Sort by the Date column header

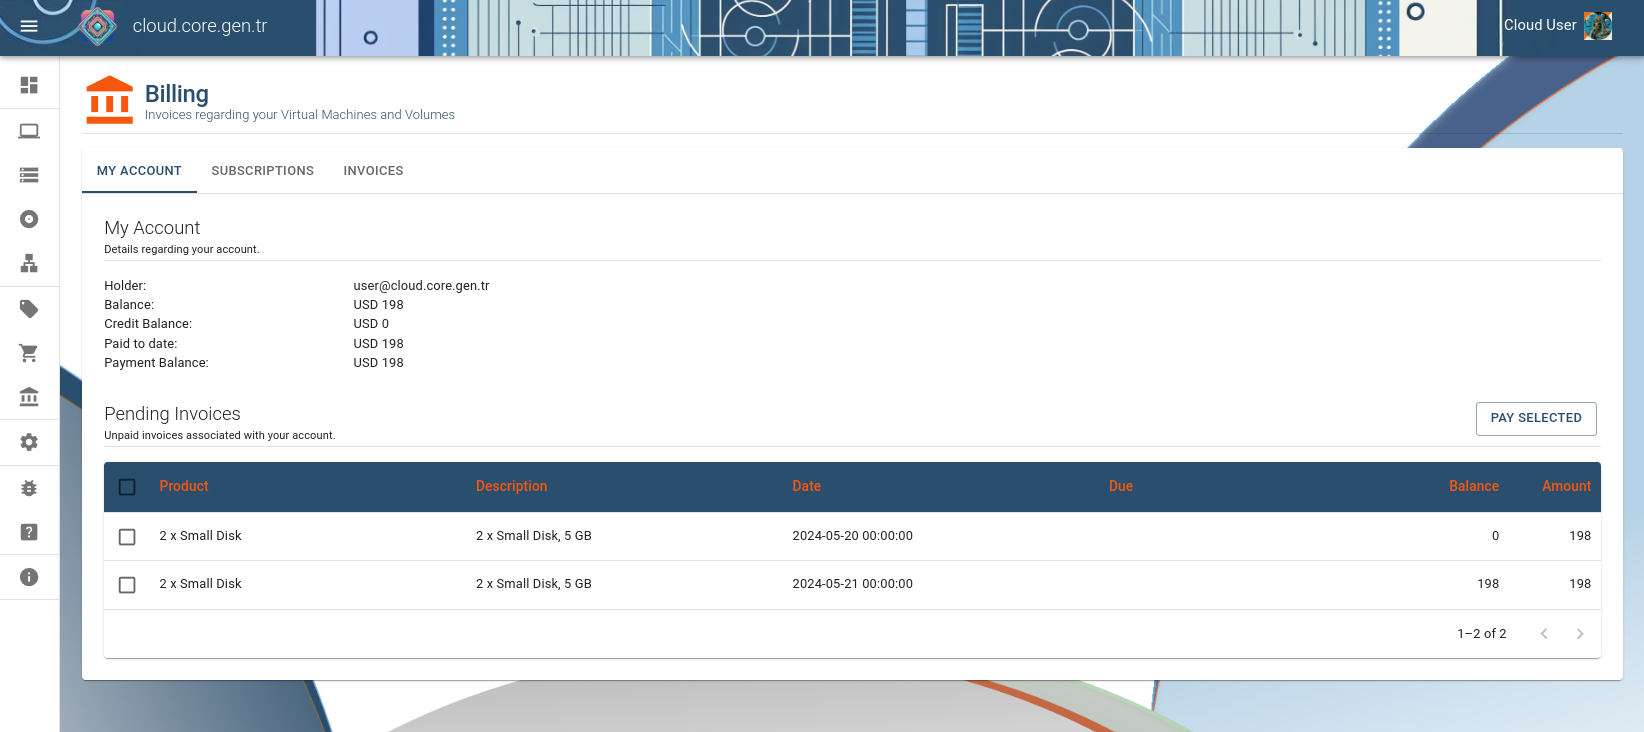point(806,486)
